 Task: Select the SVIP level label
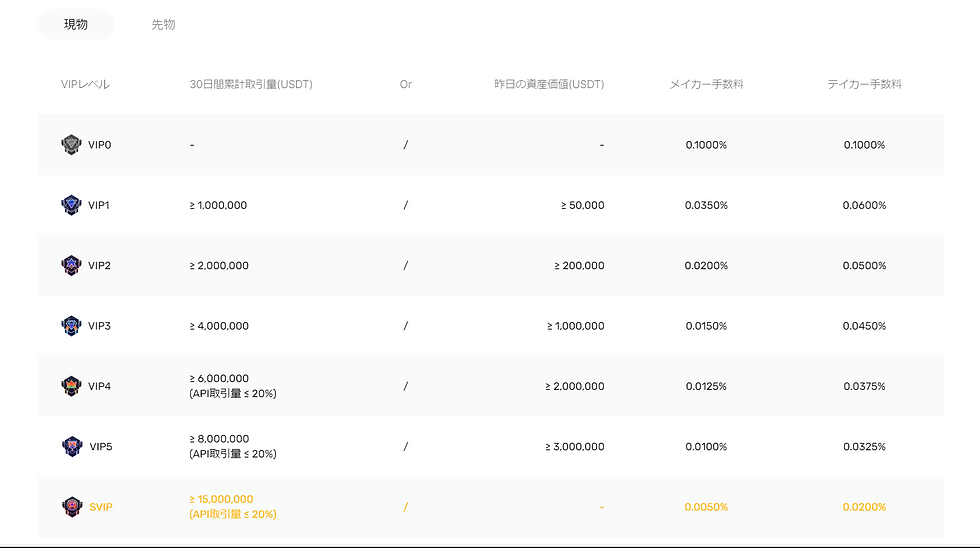click(100, 507)
